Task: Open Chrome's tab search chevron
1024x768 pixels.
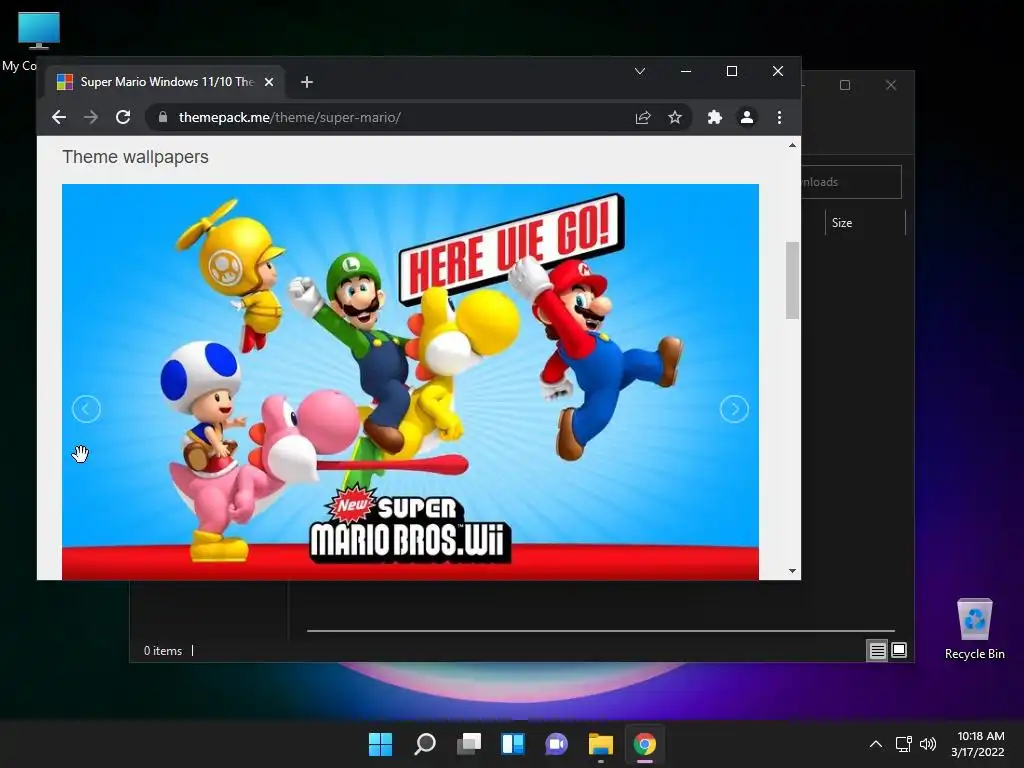Action: tap(640, 71)
